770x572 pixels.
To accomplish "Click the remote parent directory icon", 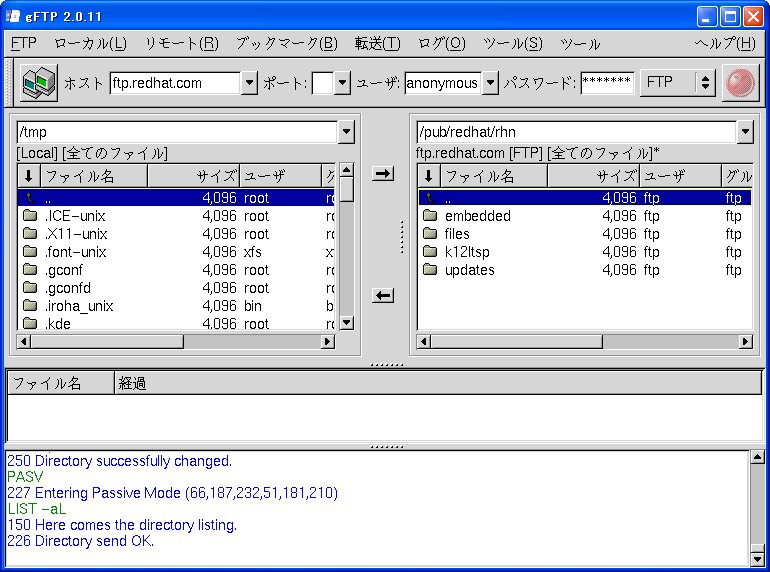I will [x=430, y=198].
